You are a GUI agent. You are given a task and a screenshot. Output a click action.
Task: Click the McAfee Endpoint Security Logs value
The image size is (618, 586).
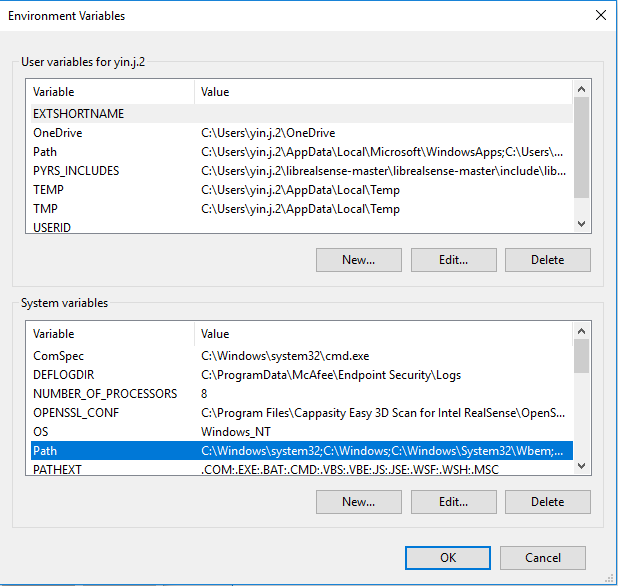click(x=331, y=375)
